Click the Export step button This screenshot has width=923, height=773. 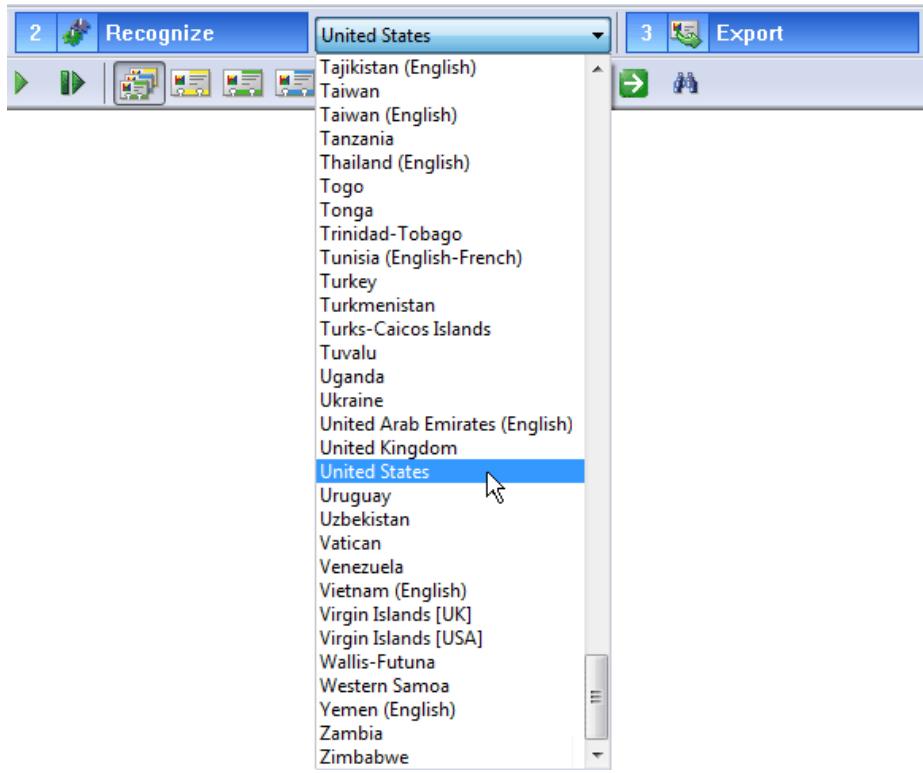pyautogui.click(x=772, y=33)
